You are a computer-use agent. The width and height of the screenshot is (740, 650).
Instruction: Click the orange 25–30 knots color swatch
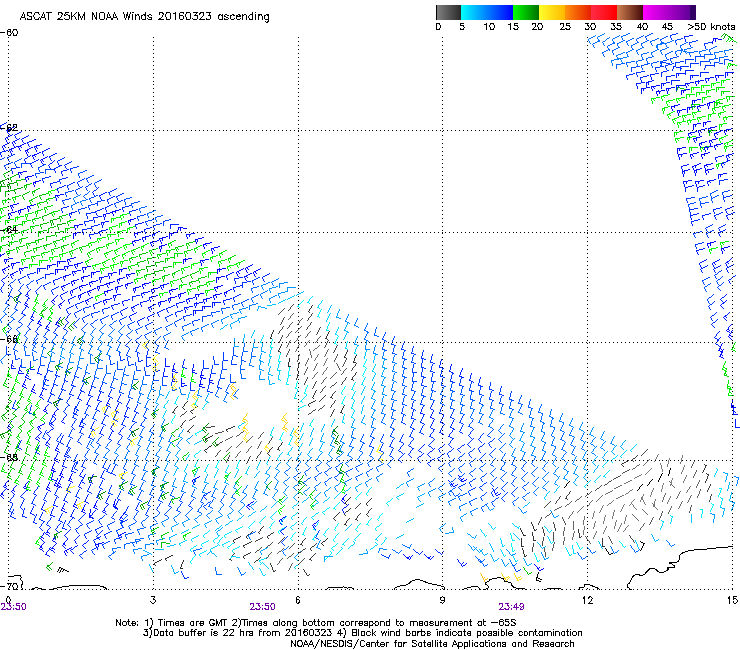578,12
